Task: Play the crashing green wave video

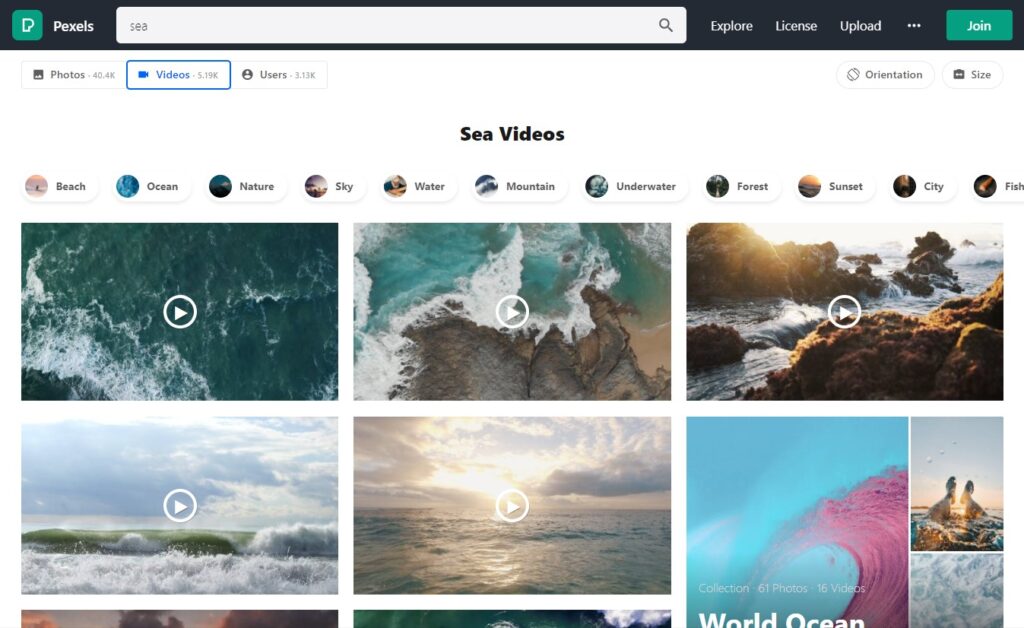Action: coord(180,506)
